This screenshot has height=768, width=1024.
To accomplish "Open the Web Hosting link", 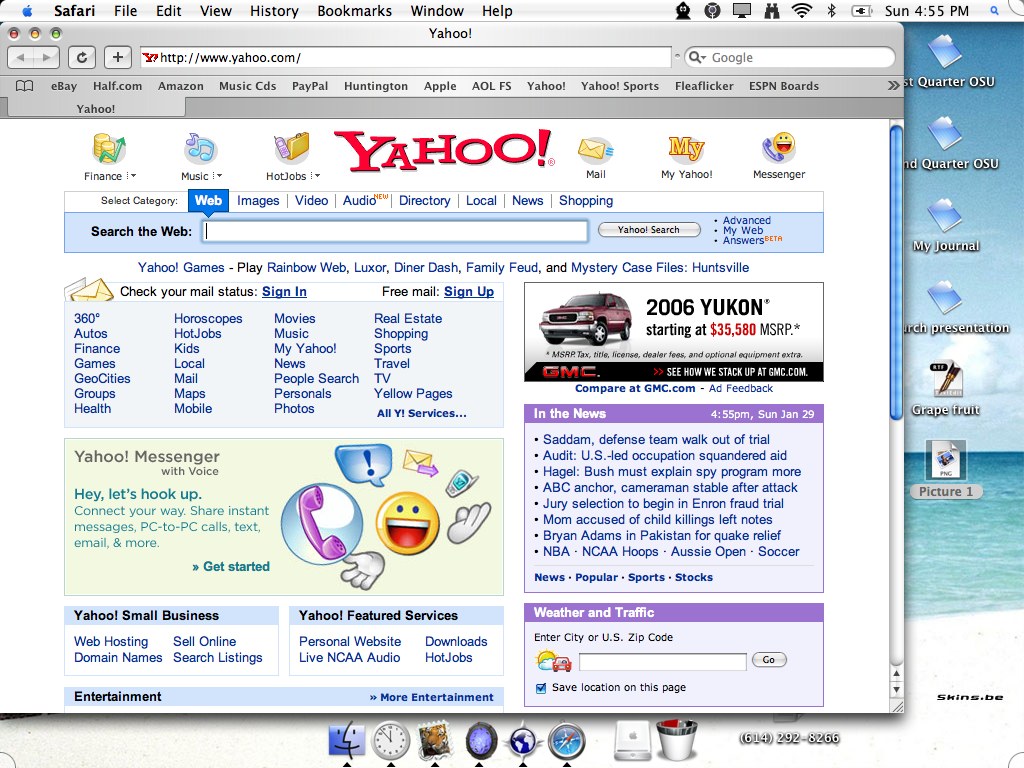I will [111, 641].
